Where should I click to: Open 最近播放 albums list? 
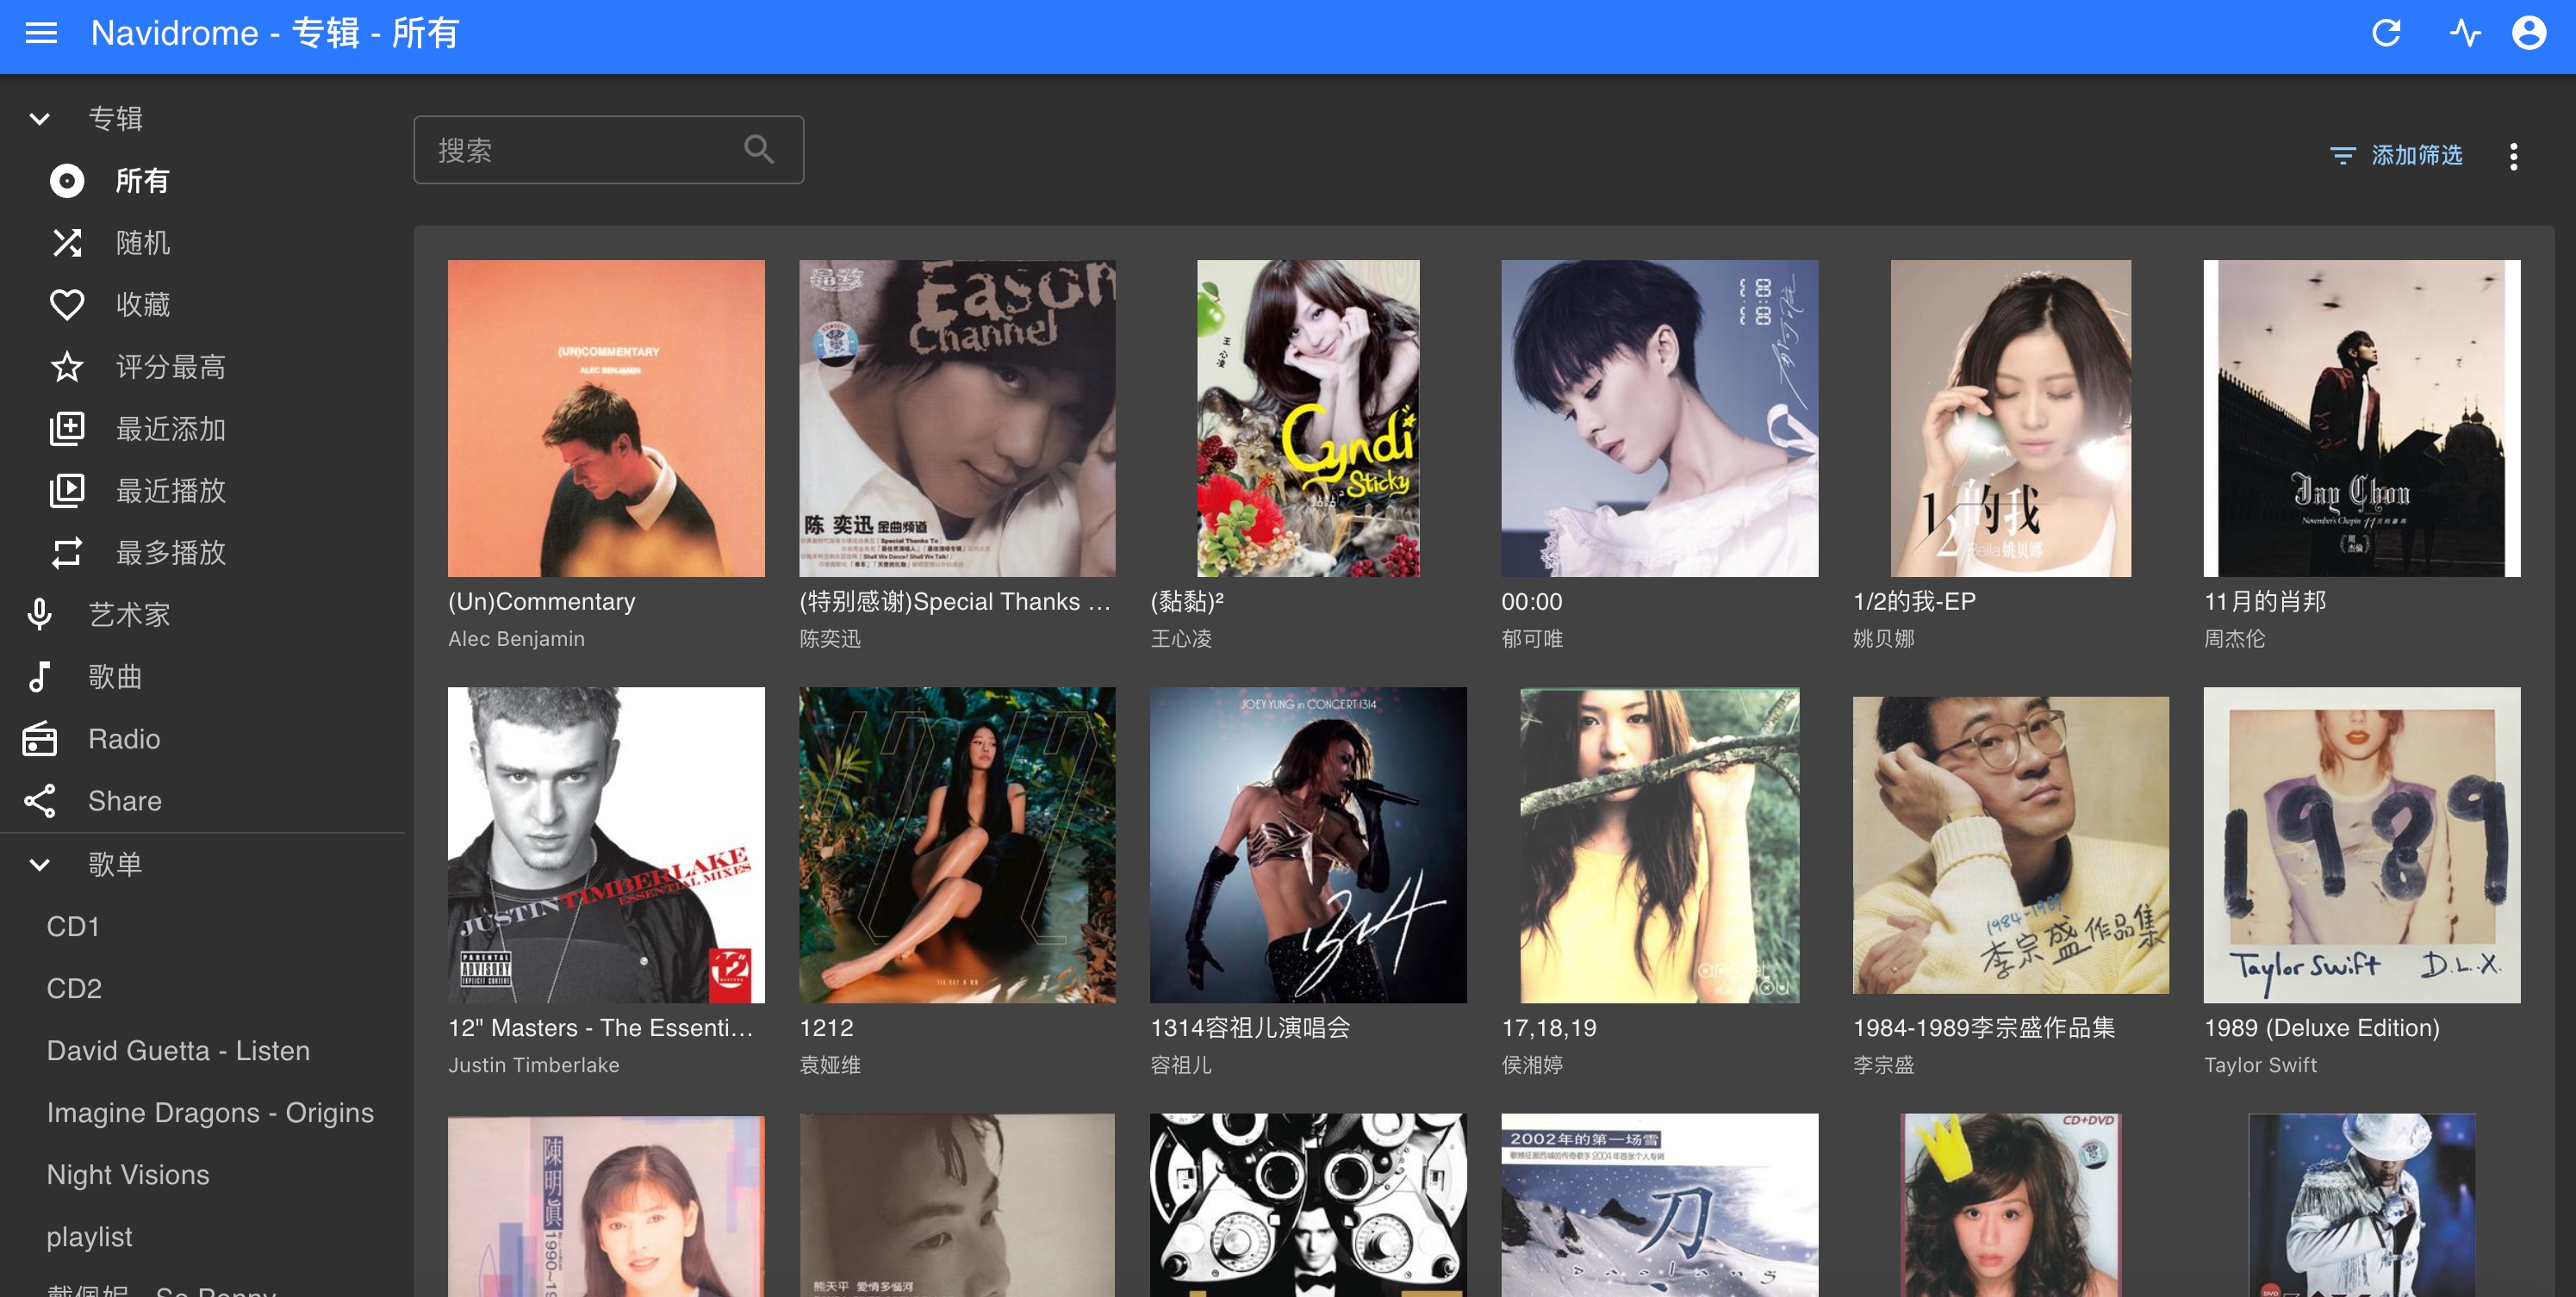tap(171, 491)
